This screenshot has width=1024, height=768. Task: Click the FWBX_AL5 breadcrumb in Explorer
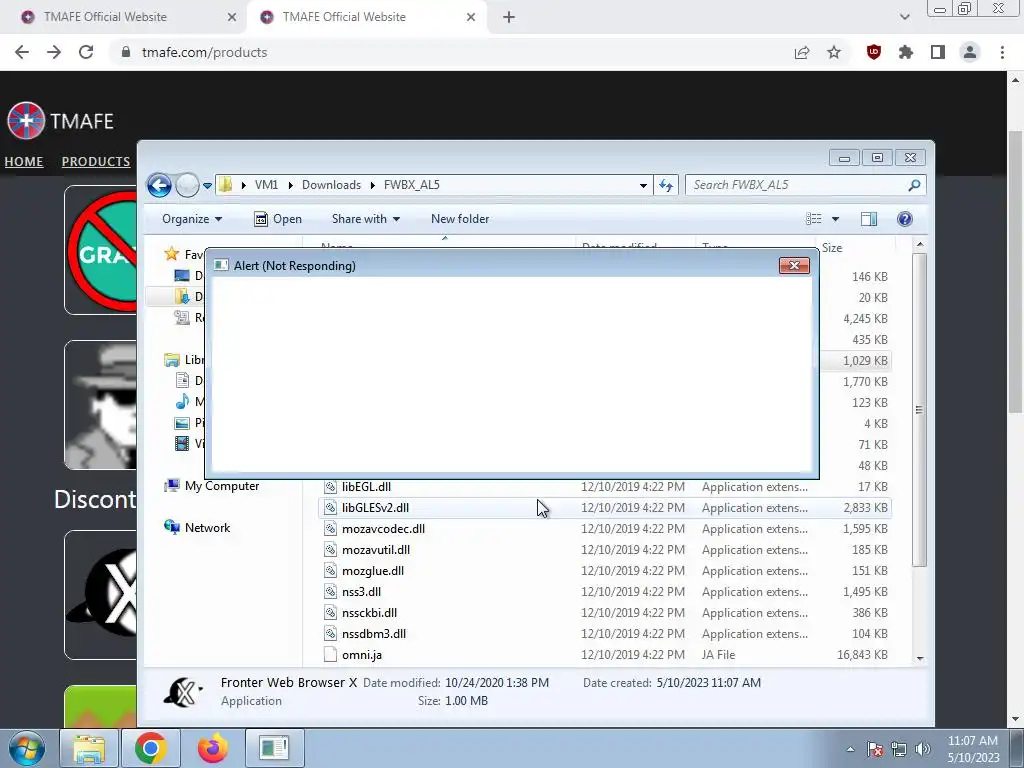click(x=411, y=185)
